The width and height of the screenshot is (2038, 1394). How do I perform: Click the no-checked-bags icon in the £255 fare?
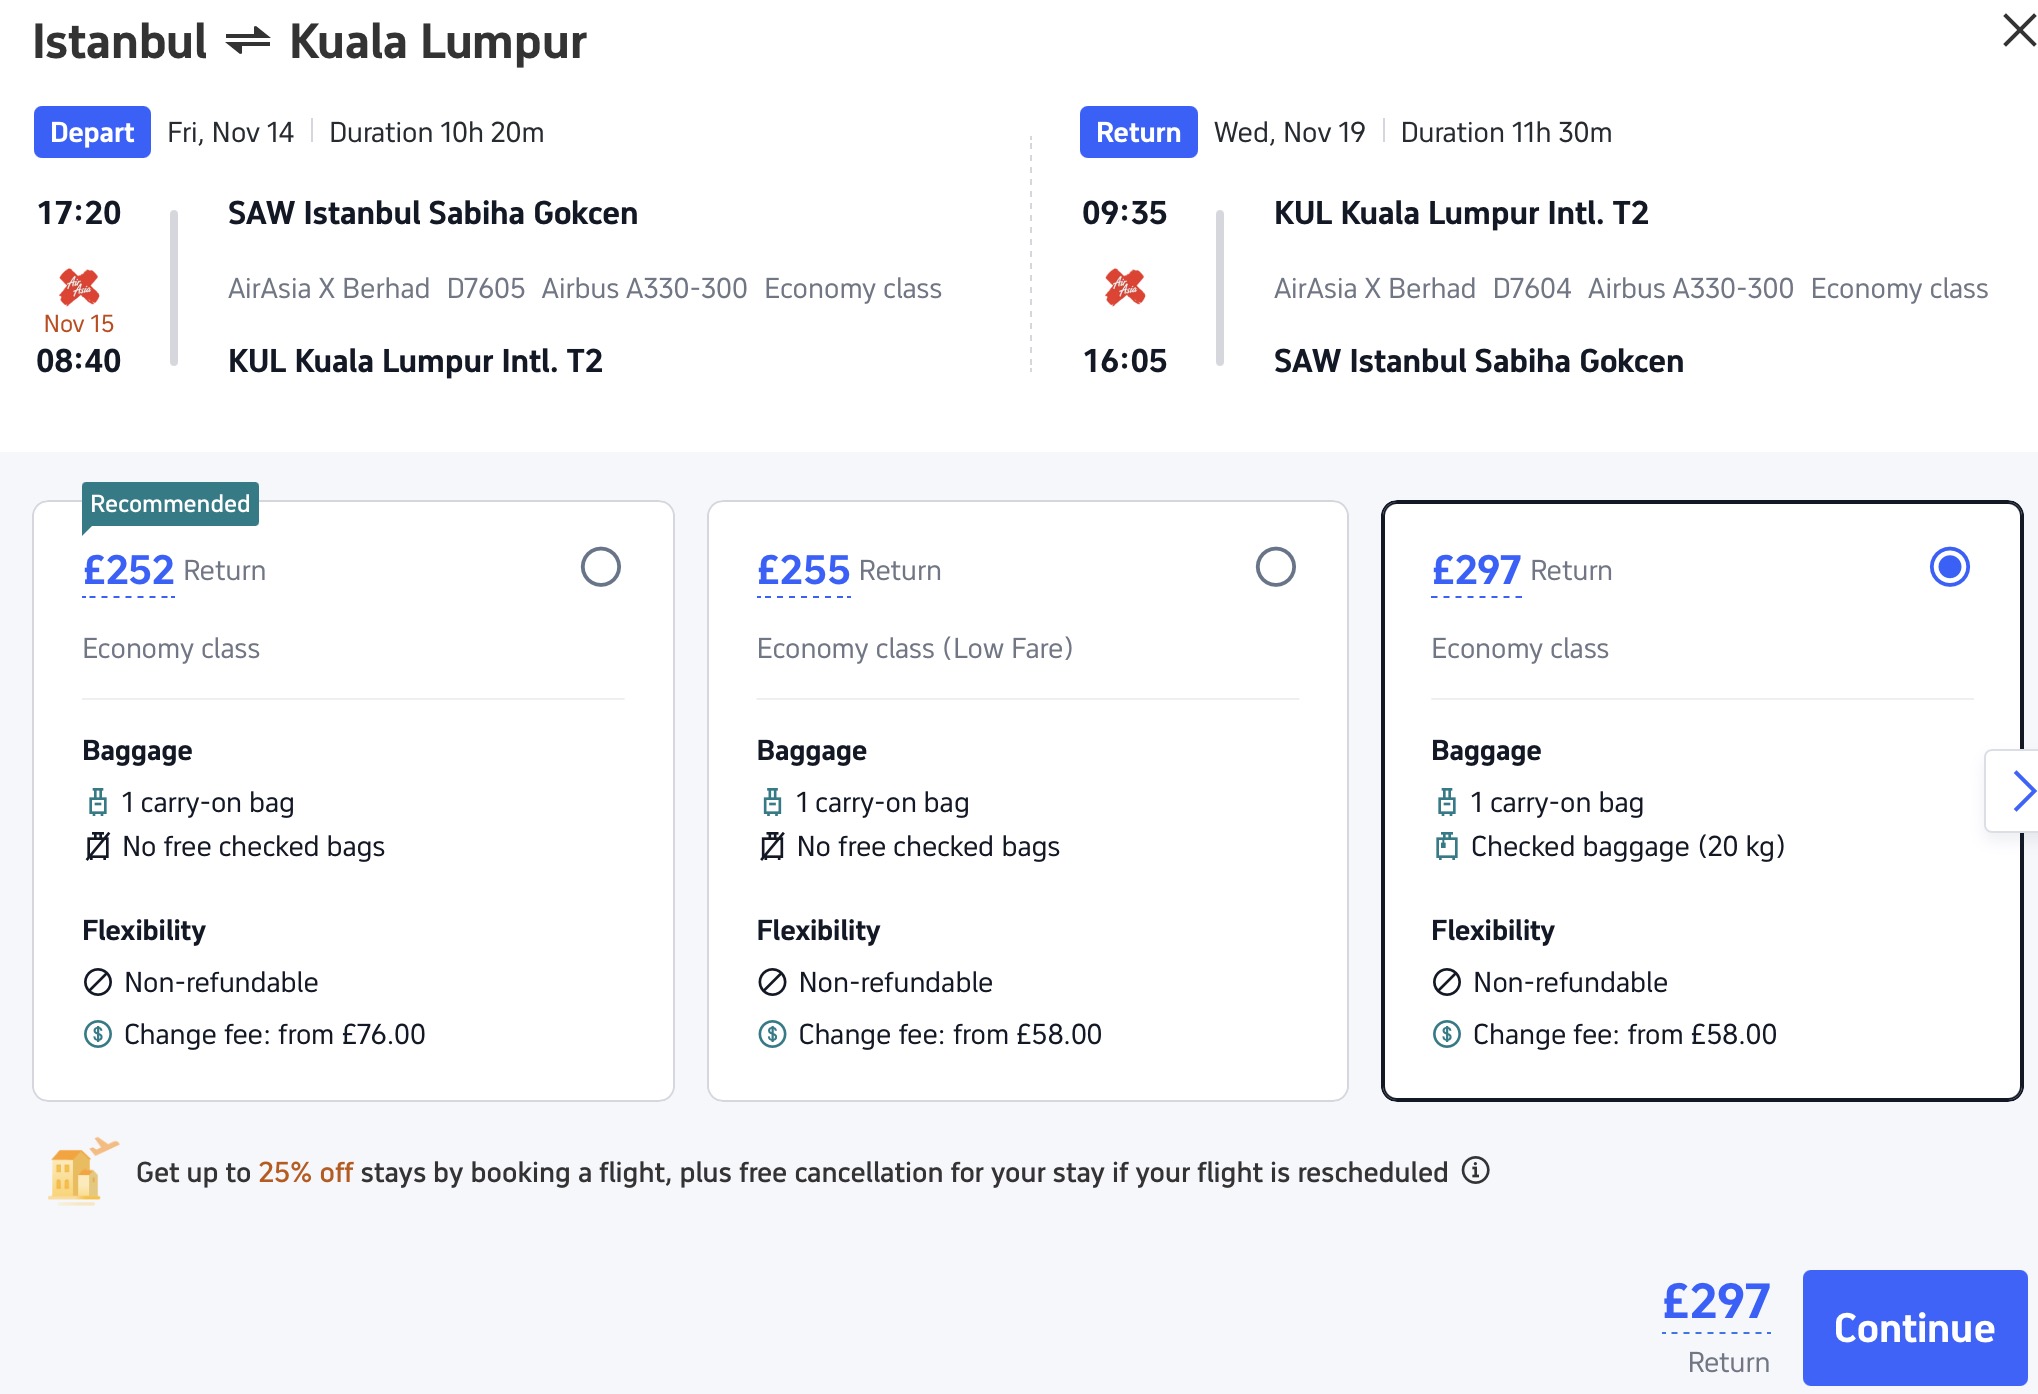[772, 847]
